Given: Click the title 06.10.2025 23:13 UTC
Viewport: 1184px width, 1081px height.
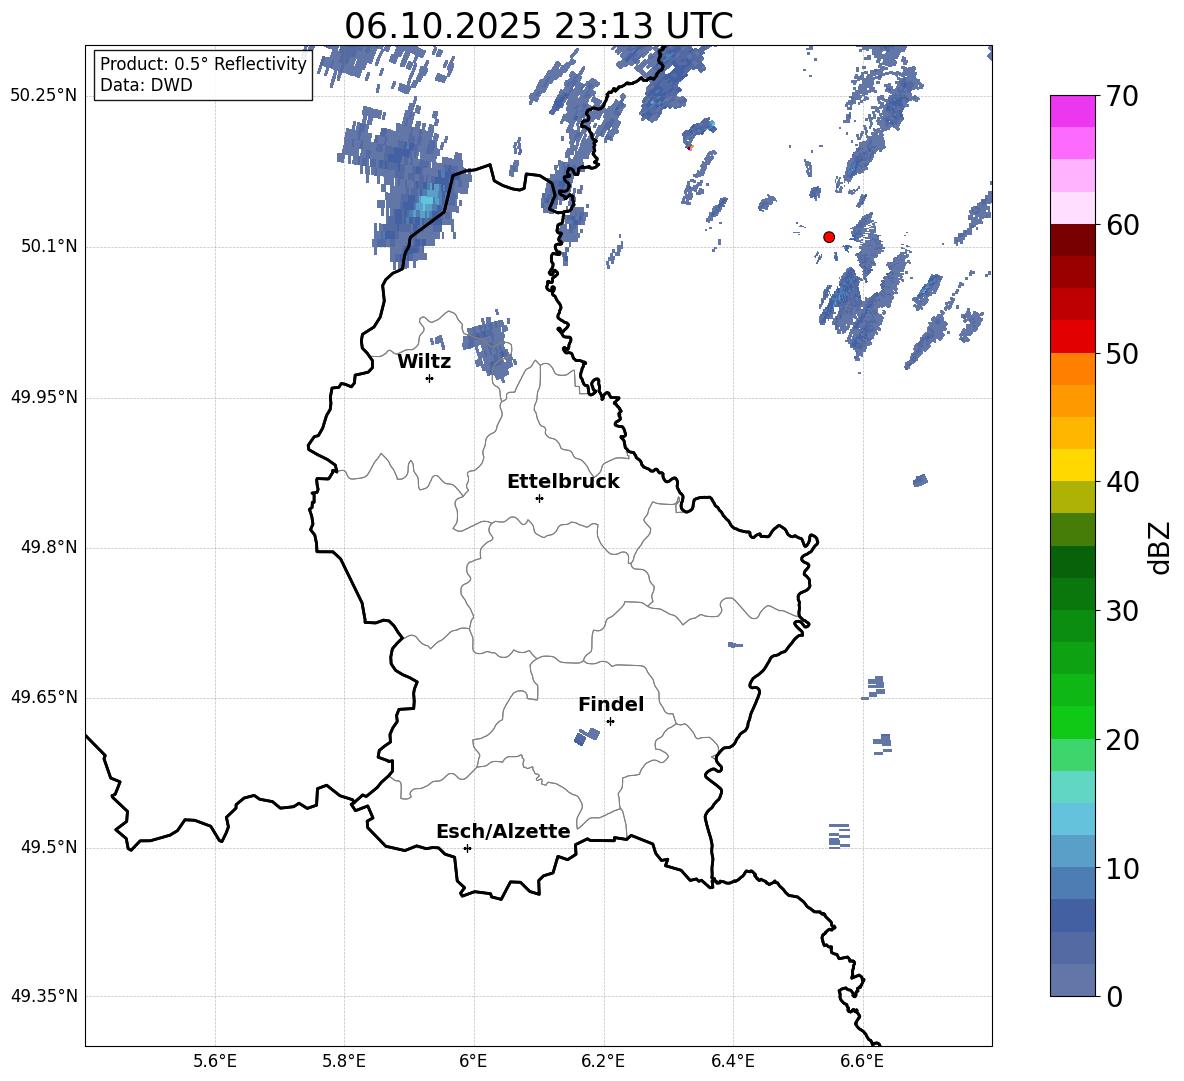Looking at the screenshot, I should [538, 26].
